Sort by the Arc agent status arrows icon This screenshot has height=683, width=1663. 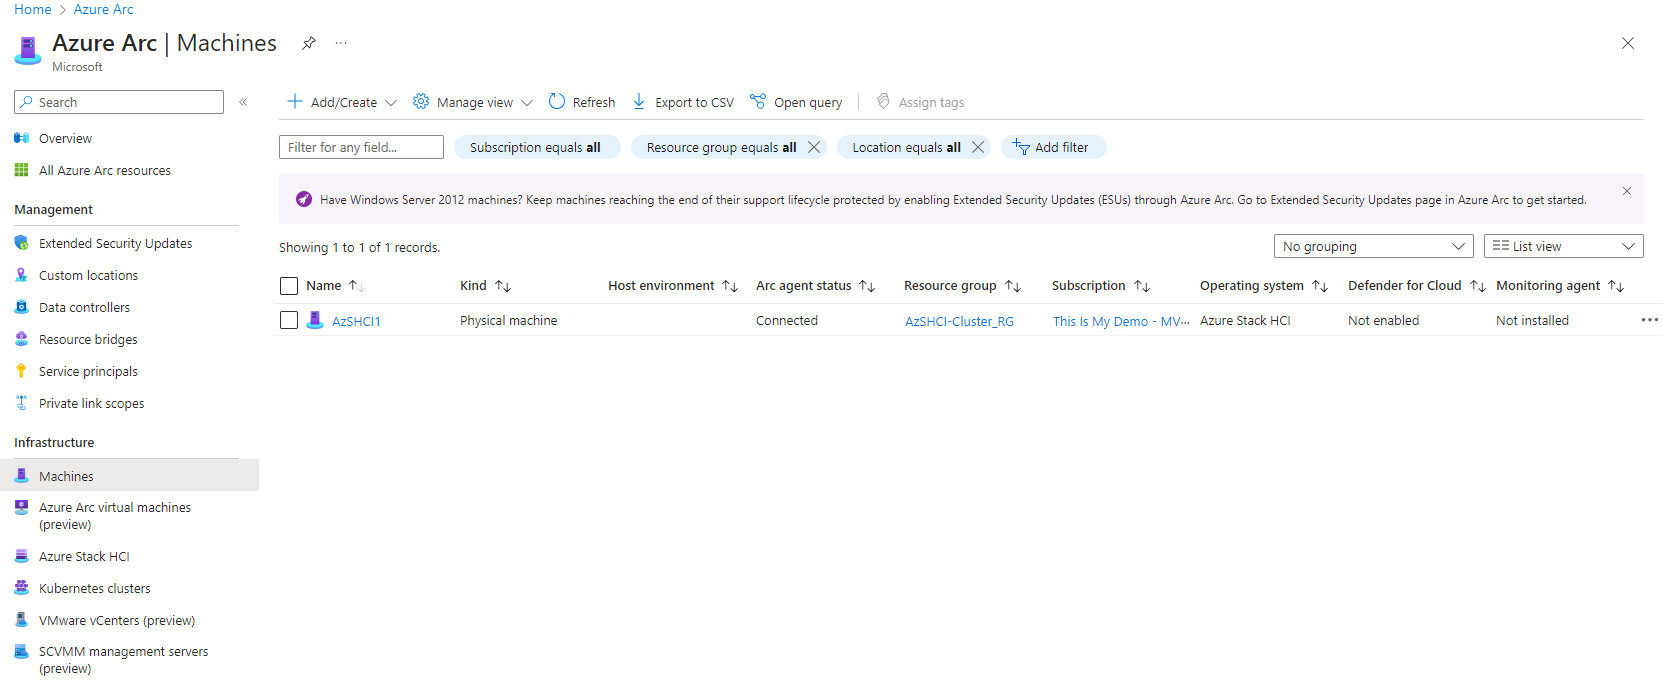pyautogui.click(x=867, y=286)
